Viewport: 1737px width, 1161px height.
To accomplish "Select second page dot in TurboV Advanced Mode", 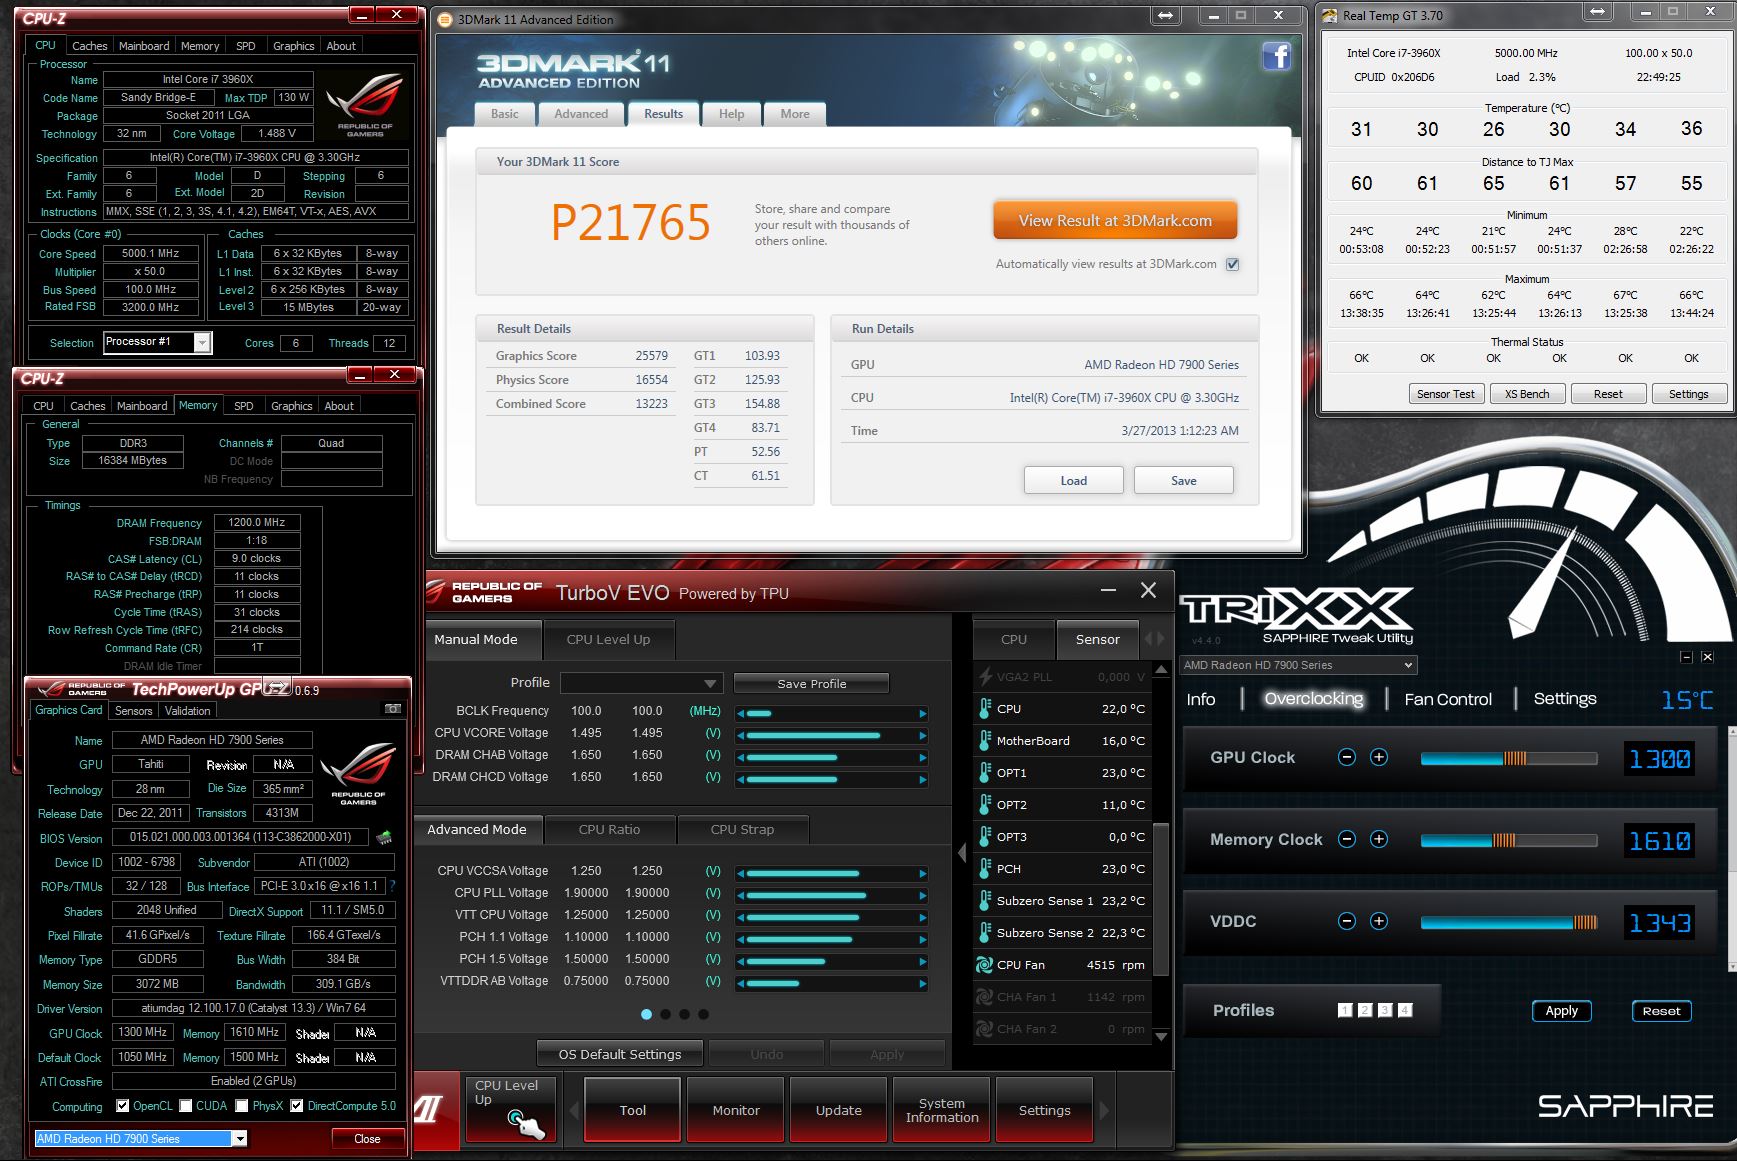I will point(666,1014).
